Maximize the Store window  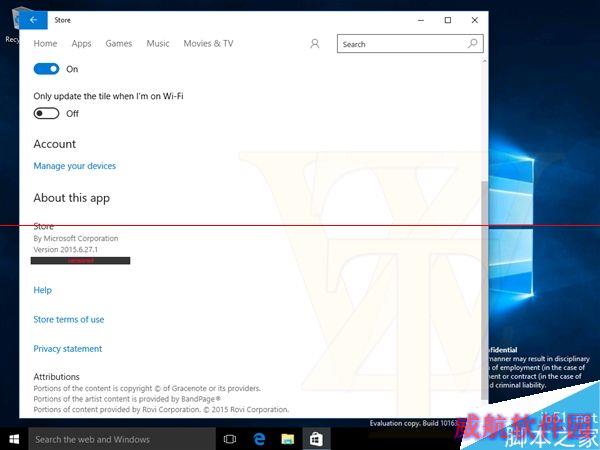tap(448, 20)
